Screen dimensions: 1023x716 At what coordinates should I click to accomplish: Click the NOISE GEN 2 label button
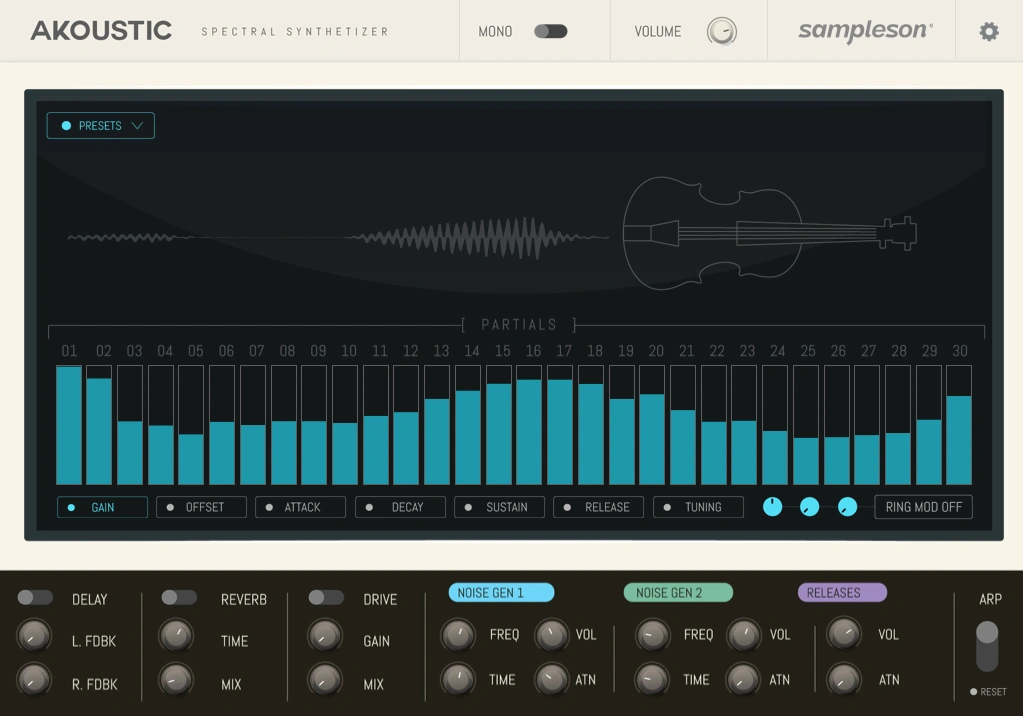pyautogui.click(x=679, y=593)
